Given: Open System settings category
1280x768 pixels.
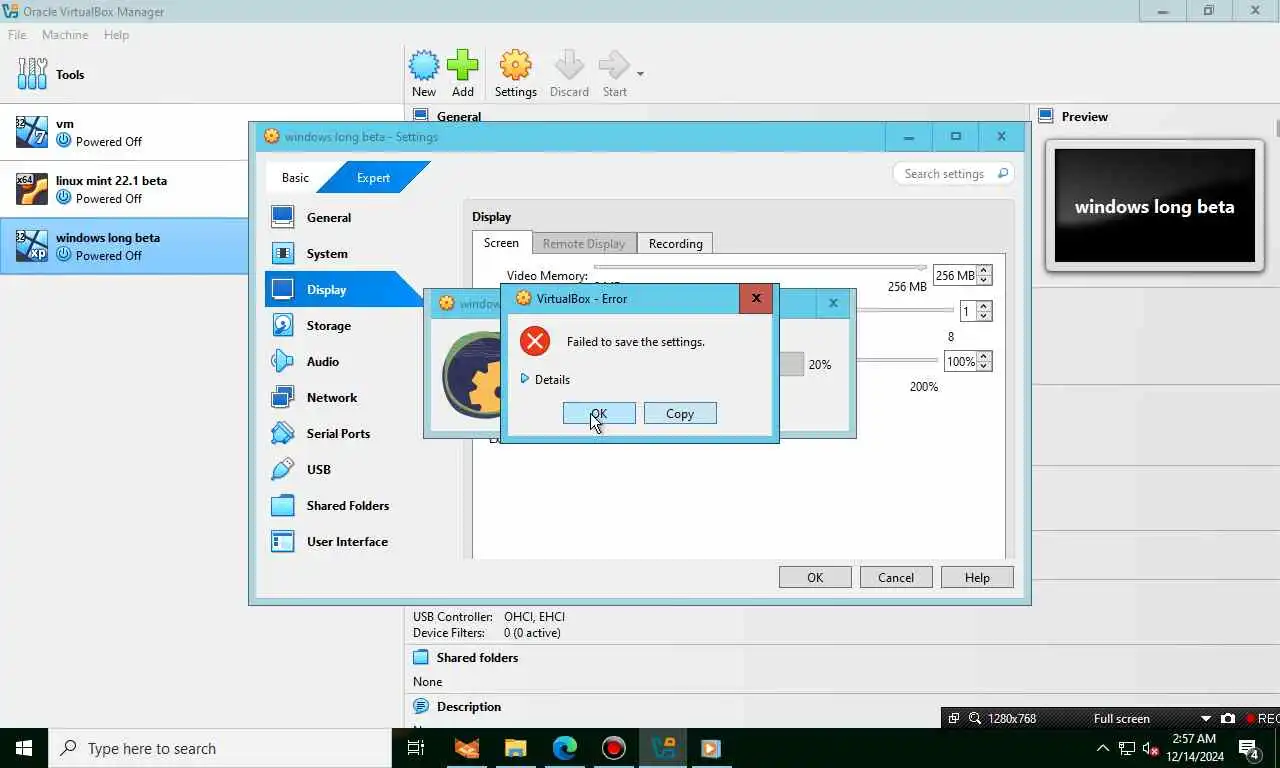Looking at the screenshot, I should 327,253.
